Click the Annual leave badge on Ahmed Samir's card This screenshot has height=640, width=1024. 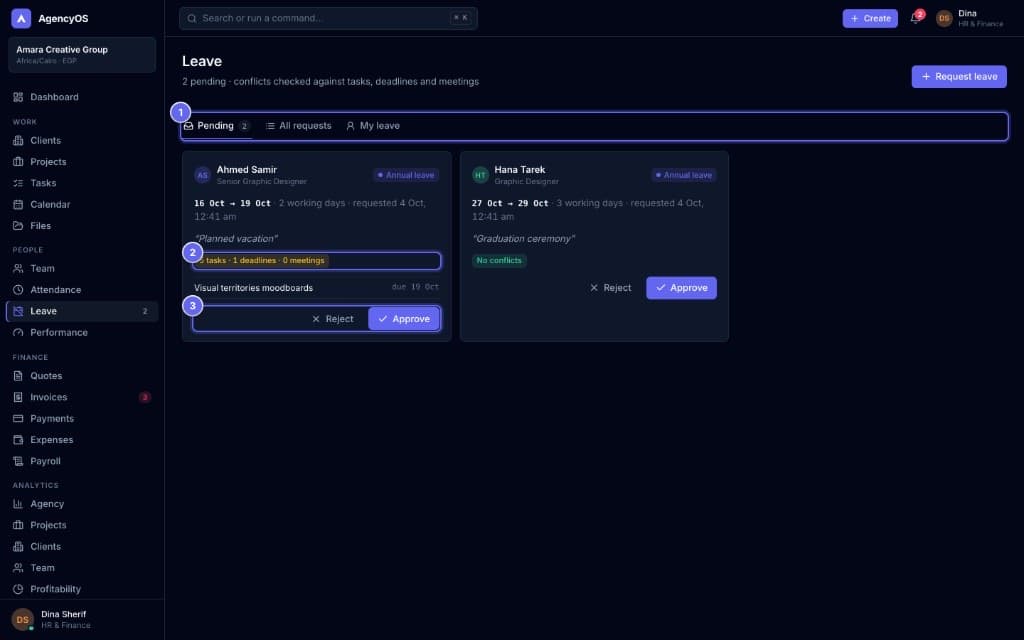pos(406,175)
